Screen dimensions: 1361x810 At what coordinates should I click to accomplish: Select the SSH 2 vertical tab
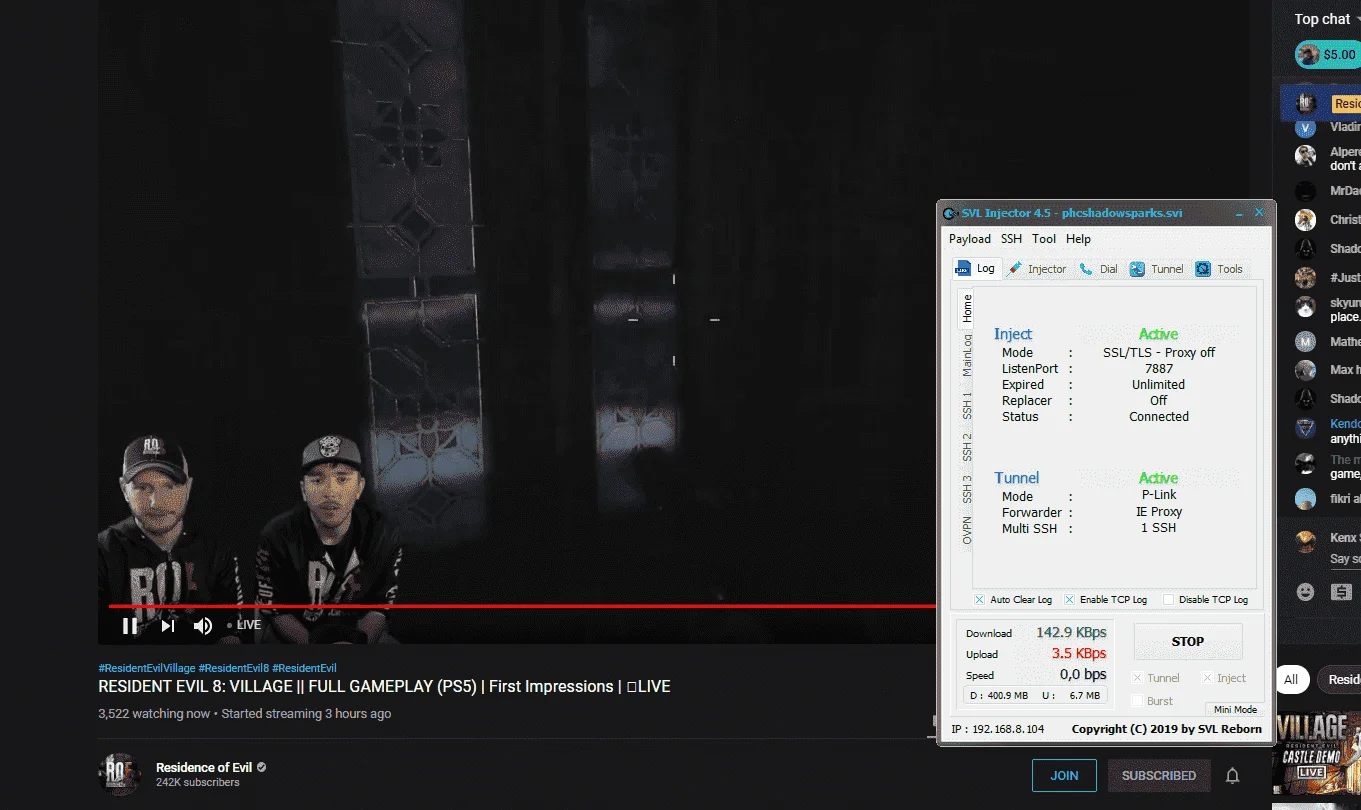[967, 448]
